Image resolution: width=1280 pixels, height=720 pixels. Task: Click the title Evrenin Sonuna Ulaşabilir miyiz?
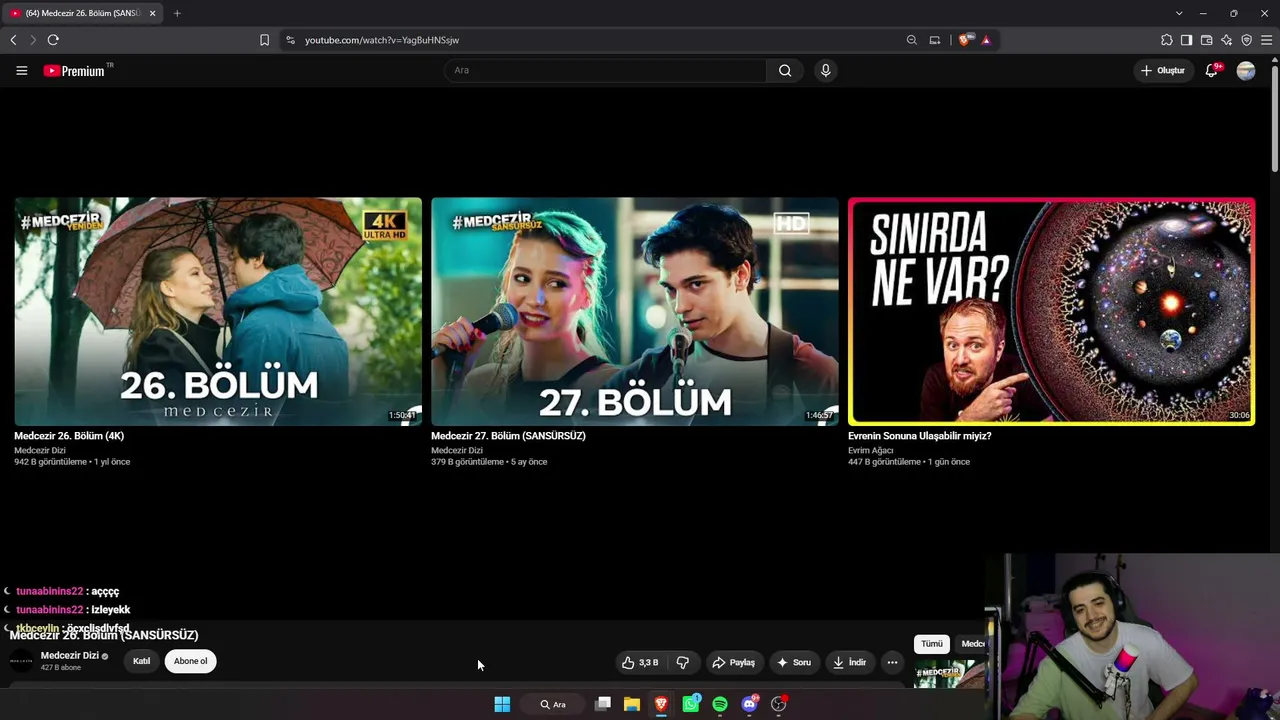point(920,436)
